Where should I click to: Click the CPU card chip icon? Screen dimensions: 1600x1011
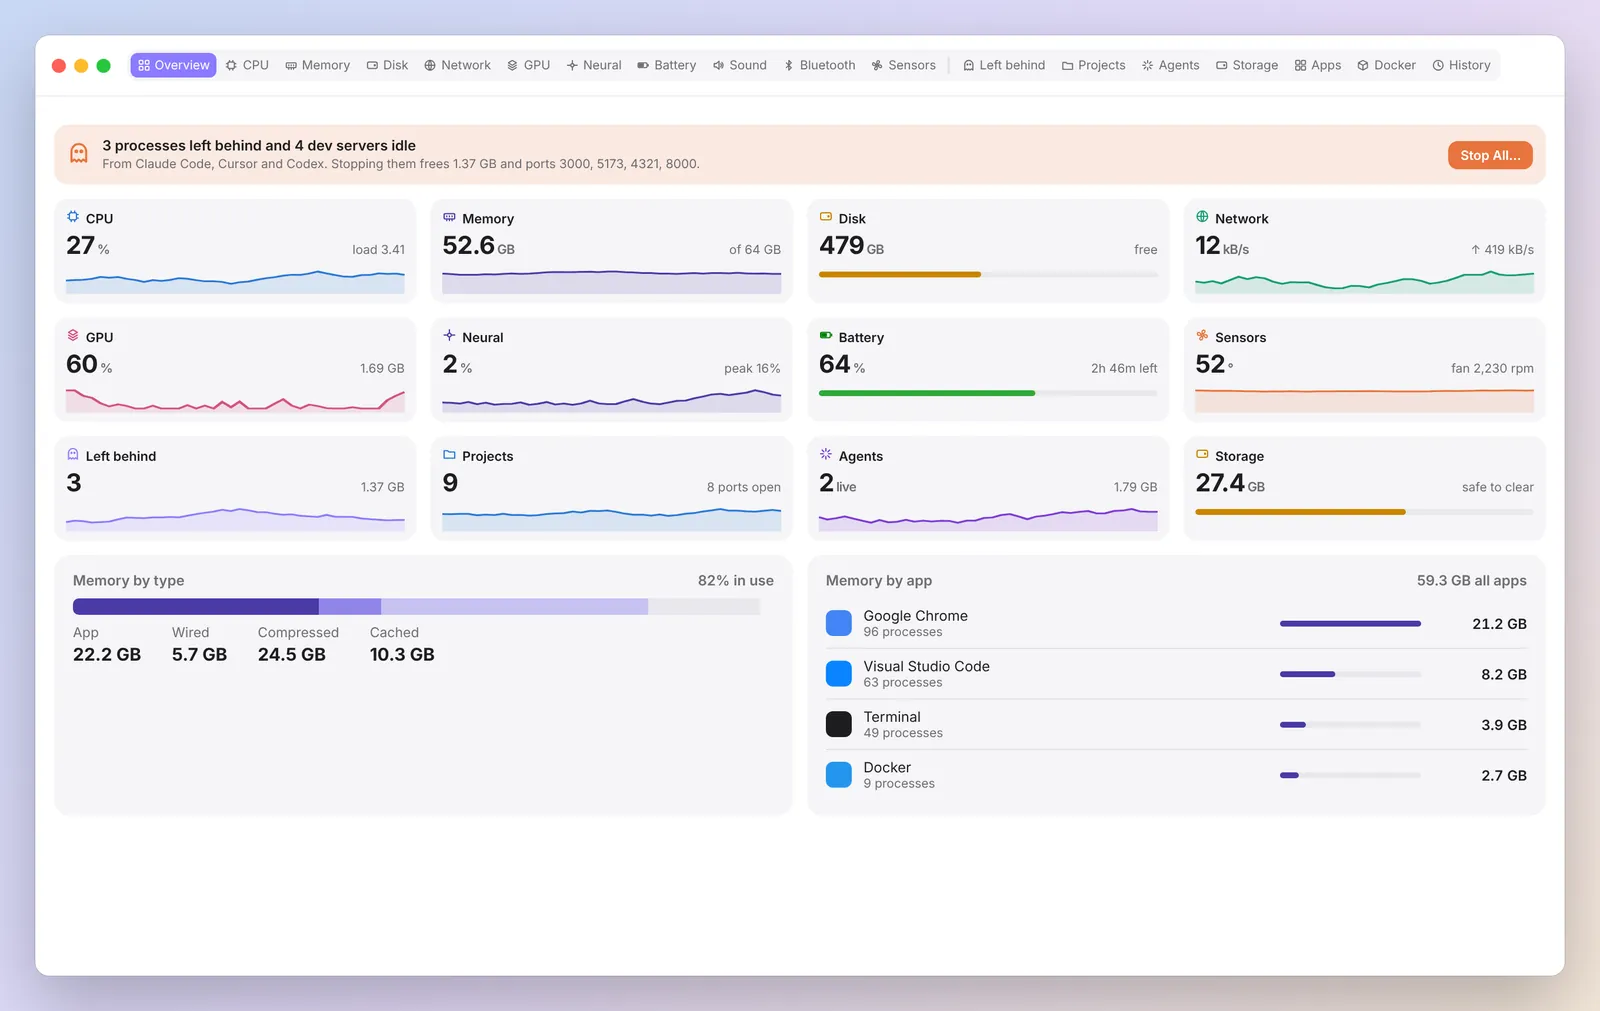[x=73, y=217]
